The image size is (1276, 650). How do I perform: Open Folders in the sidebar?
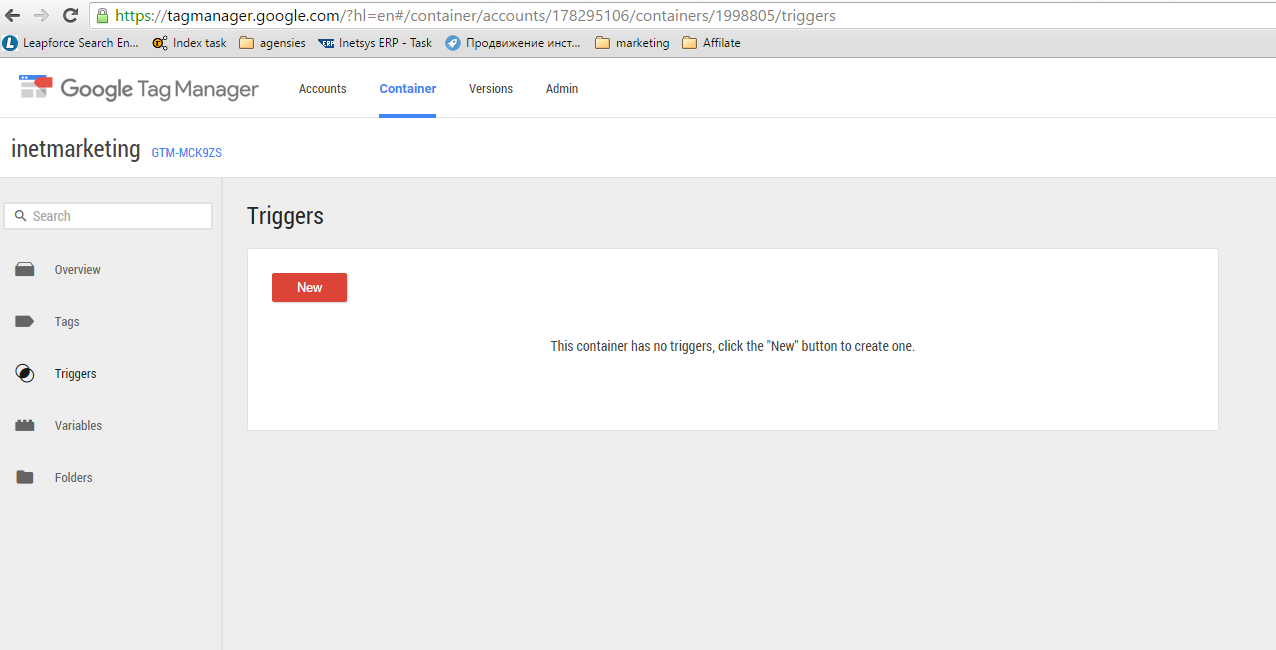(x=74, y=478)
